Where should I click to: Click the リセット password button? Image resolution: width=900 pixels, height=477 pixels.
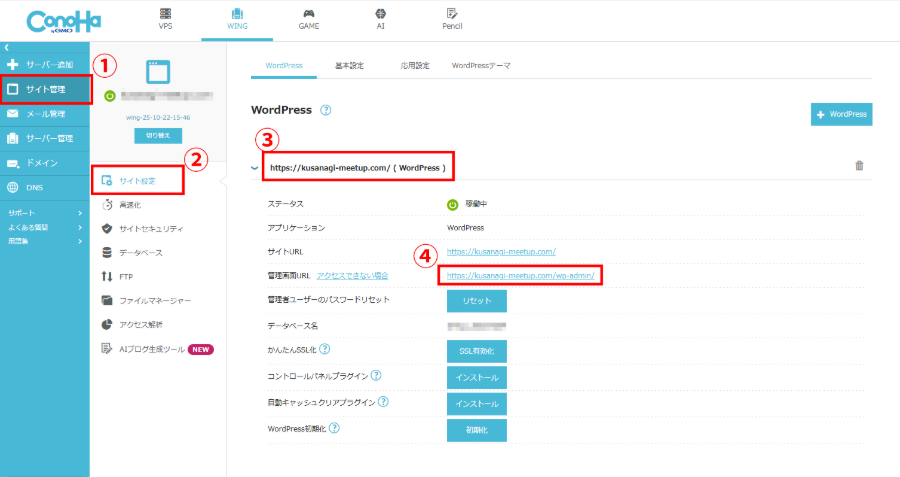click(x=476, y=301)
